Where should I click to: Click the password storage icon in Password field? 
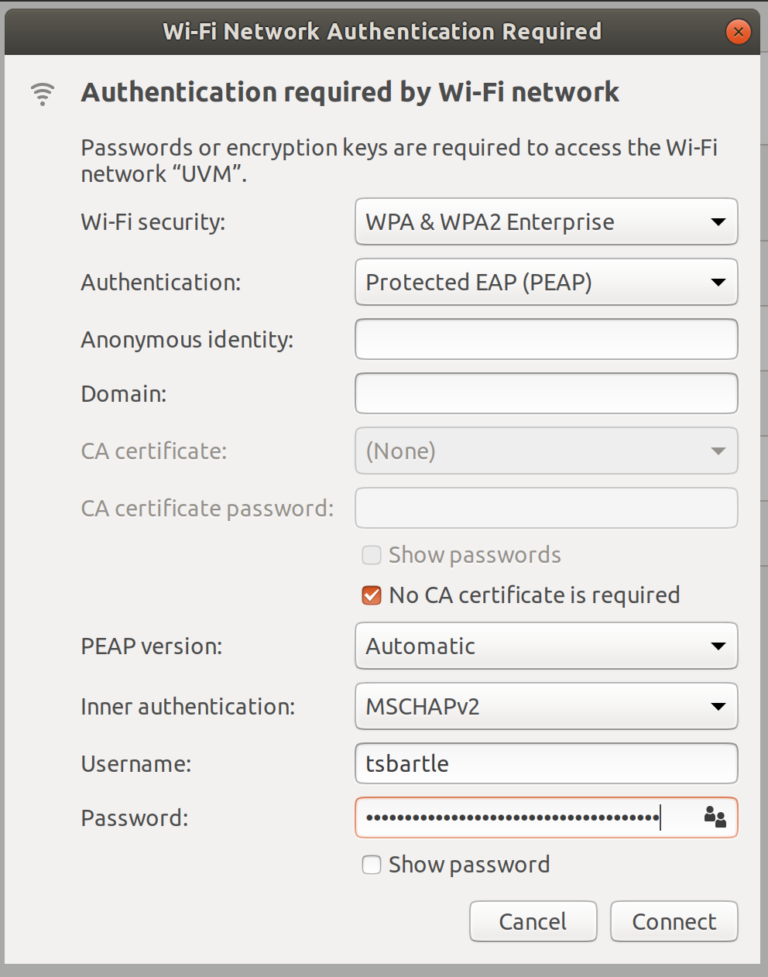(x=716, y=817)
